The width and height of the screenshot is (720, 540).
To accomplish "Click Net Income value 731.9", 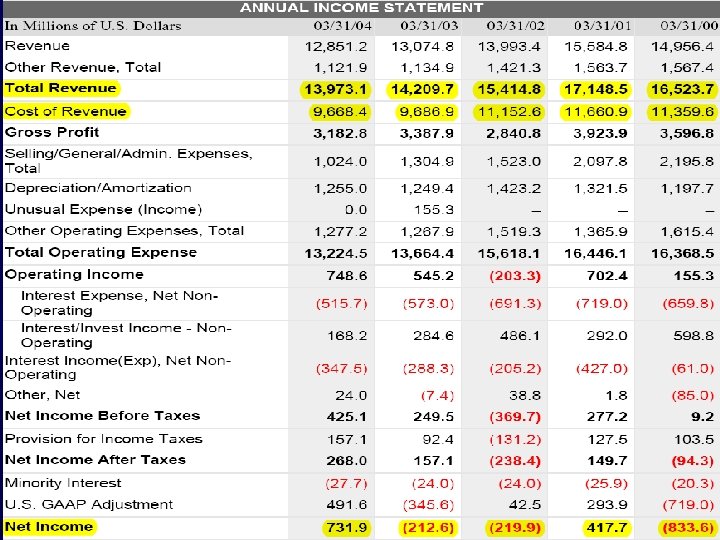I will (x=347, y=528).
